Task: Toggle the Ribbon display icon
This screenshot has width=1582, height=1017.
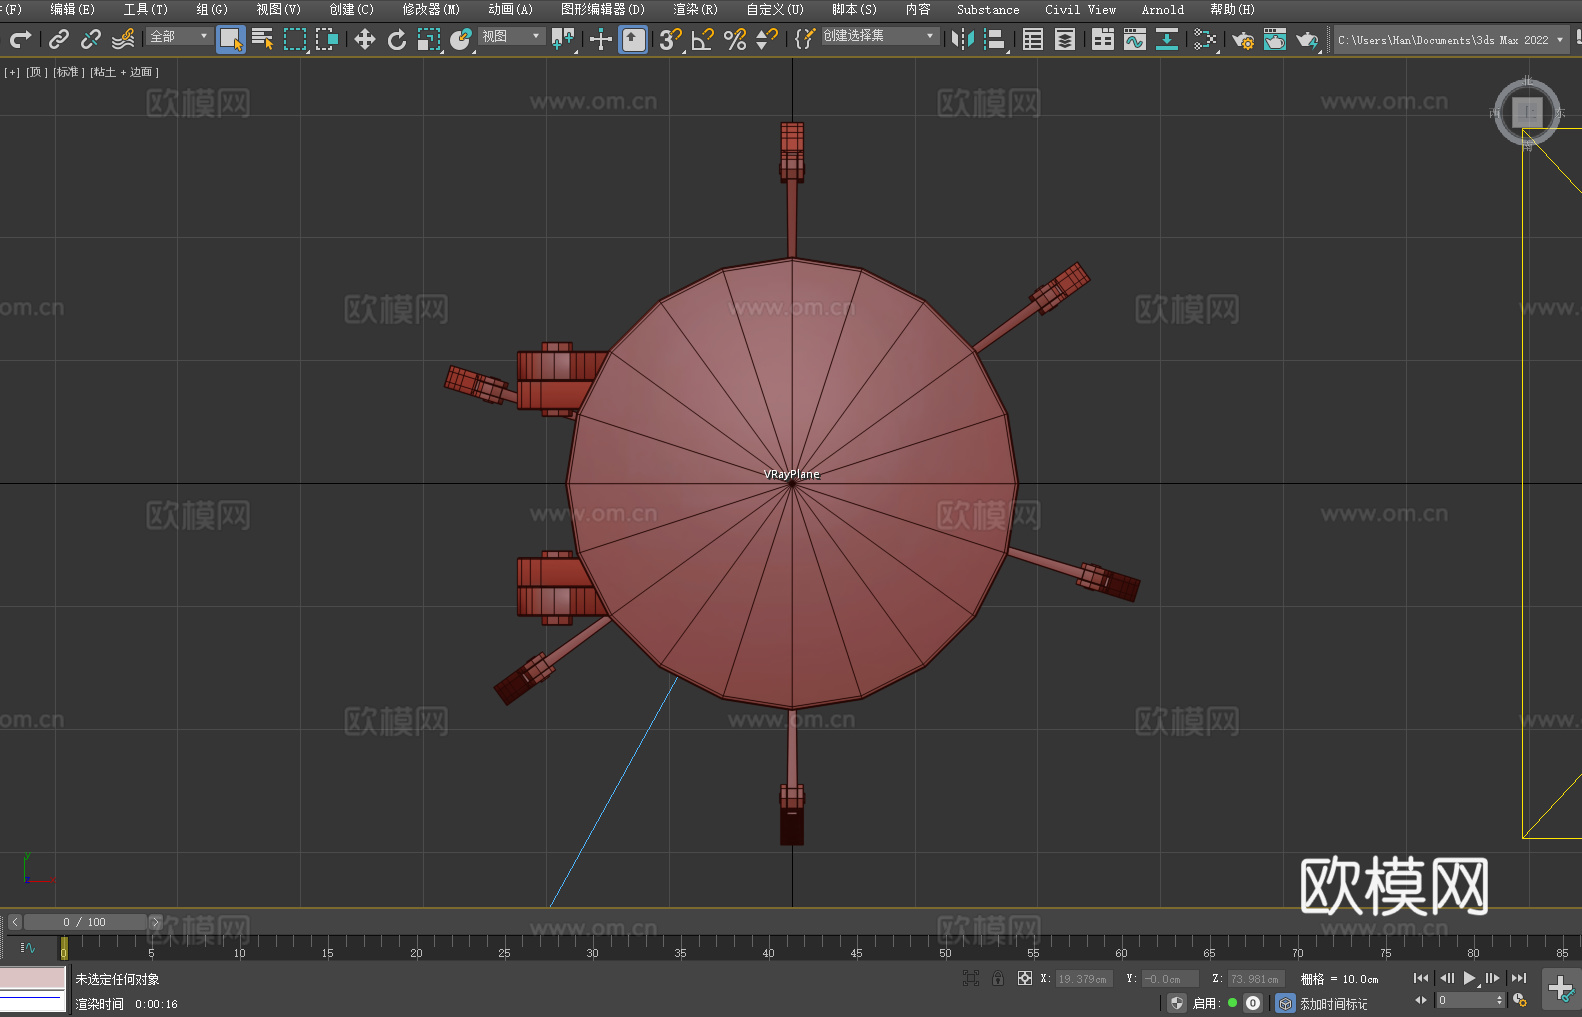Action: pos(1103,39)
